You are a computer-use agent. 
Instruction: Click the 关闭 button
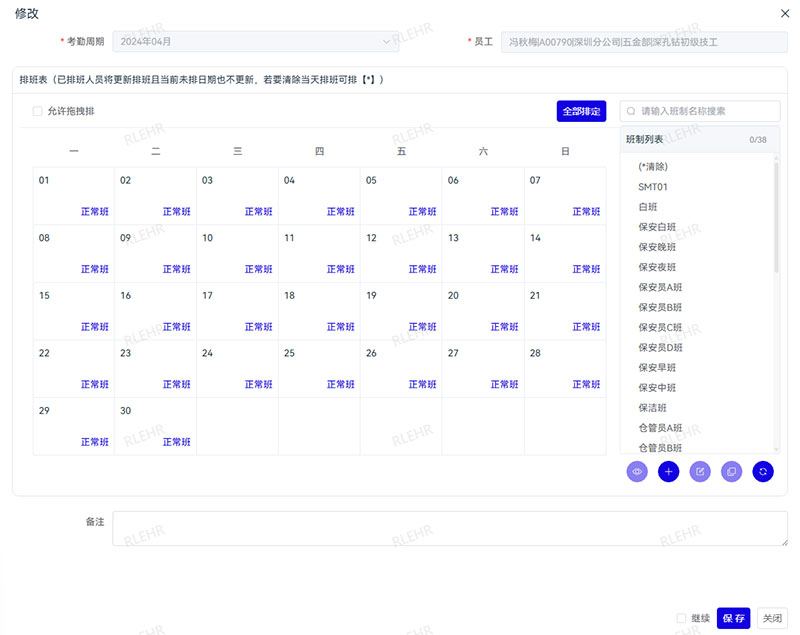pos(772,618)
